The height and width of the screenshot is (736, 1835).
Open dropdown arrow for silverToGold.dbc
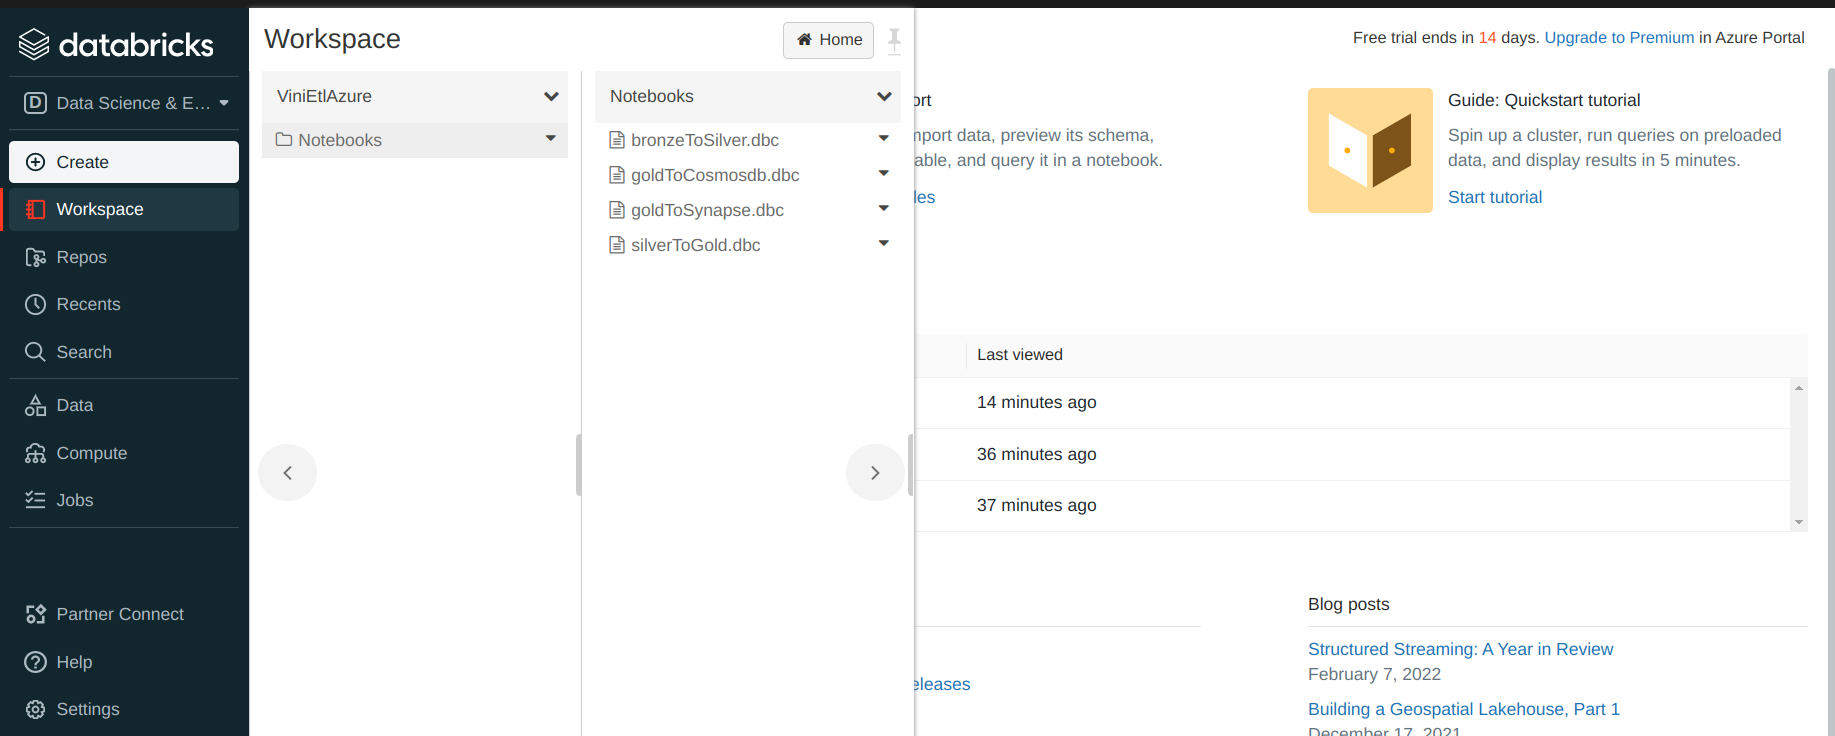[883, 243]
